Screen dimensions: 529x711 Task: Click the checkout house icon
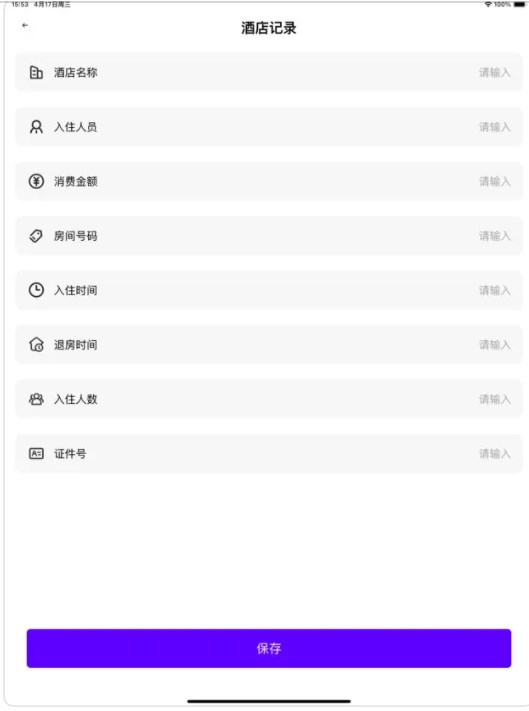click(x=36, y=345)
